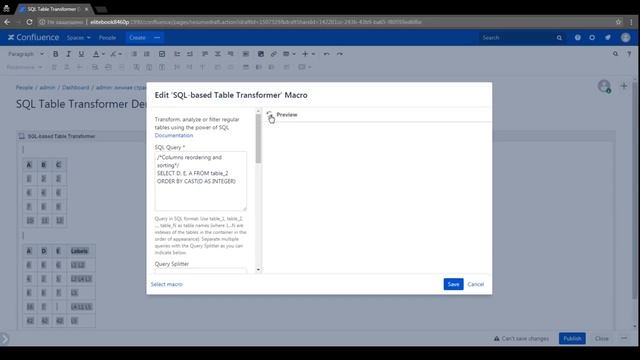Viewport: 640px width, 360px height.
Task: Click the Query Splitter input field
Action: point(200,271)
